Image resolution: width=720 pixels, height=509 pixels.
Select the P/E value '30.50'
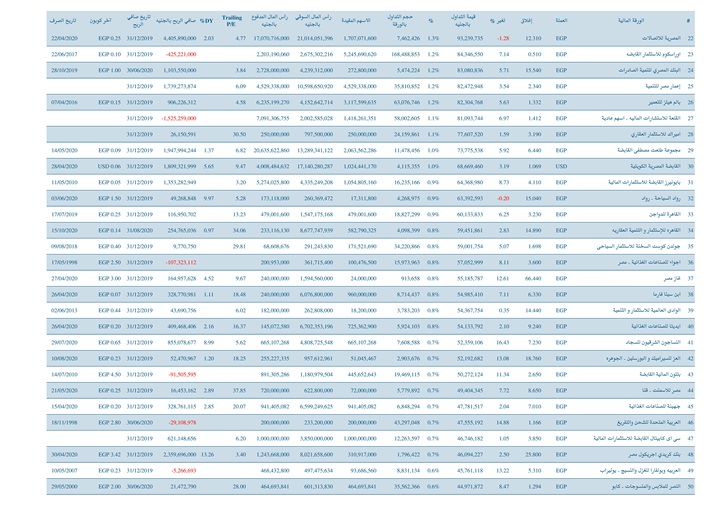(x=239, y=135)
